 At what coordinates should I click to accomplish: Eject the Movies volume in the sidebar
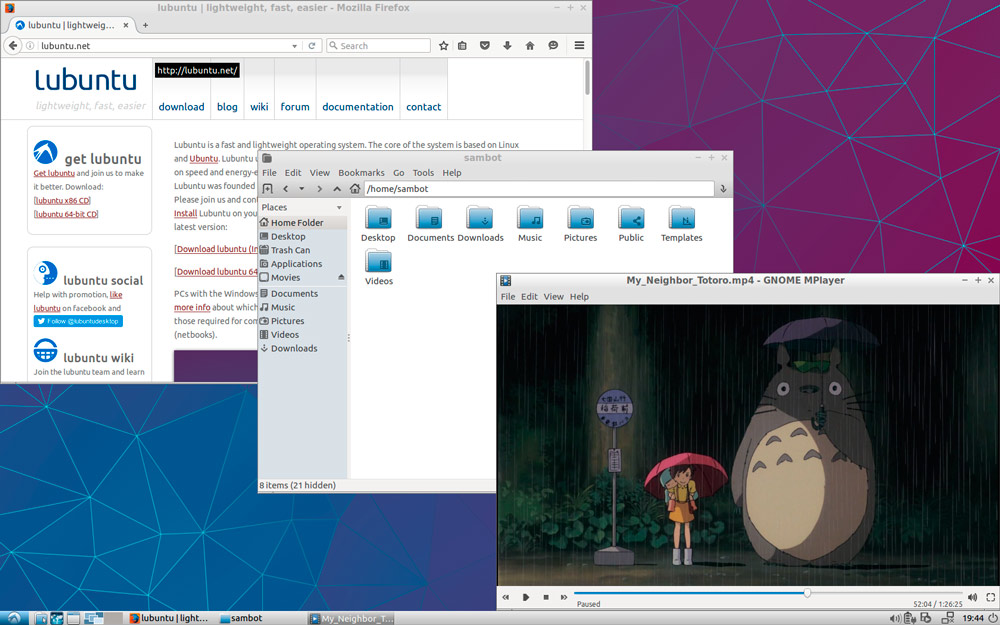tap(341, 277)
